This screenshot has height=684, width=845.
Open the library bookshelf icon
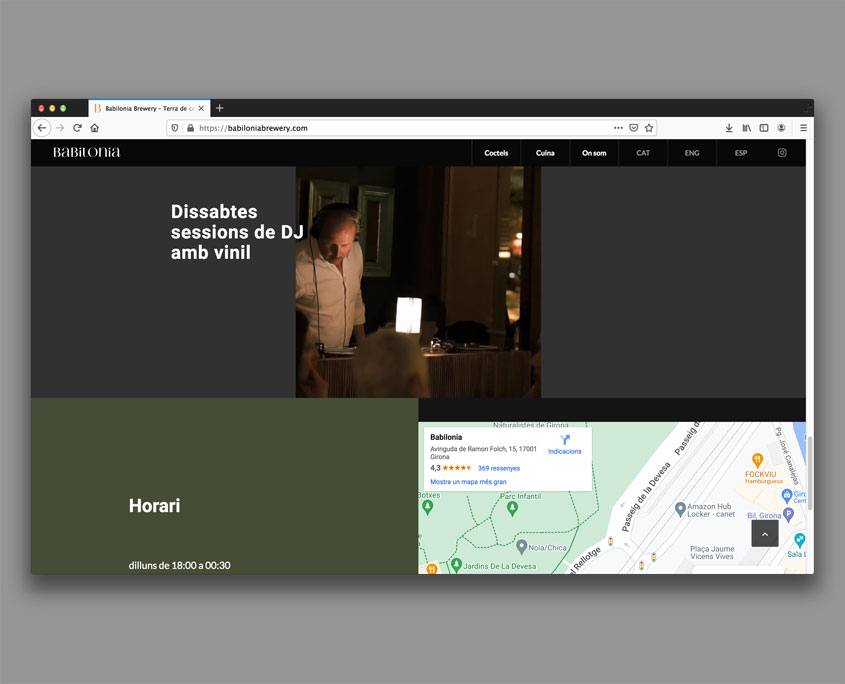[x=746, y=128]
